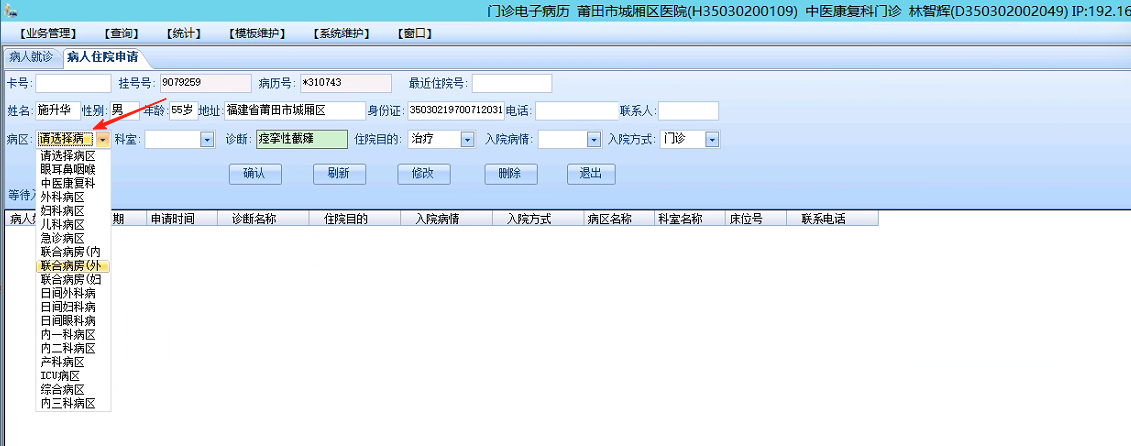Click the application icon in title bar
The image size is (1131, 446).
click(9, 9)
